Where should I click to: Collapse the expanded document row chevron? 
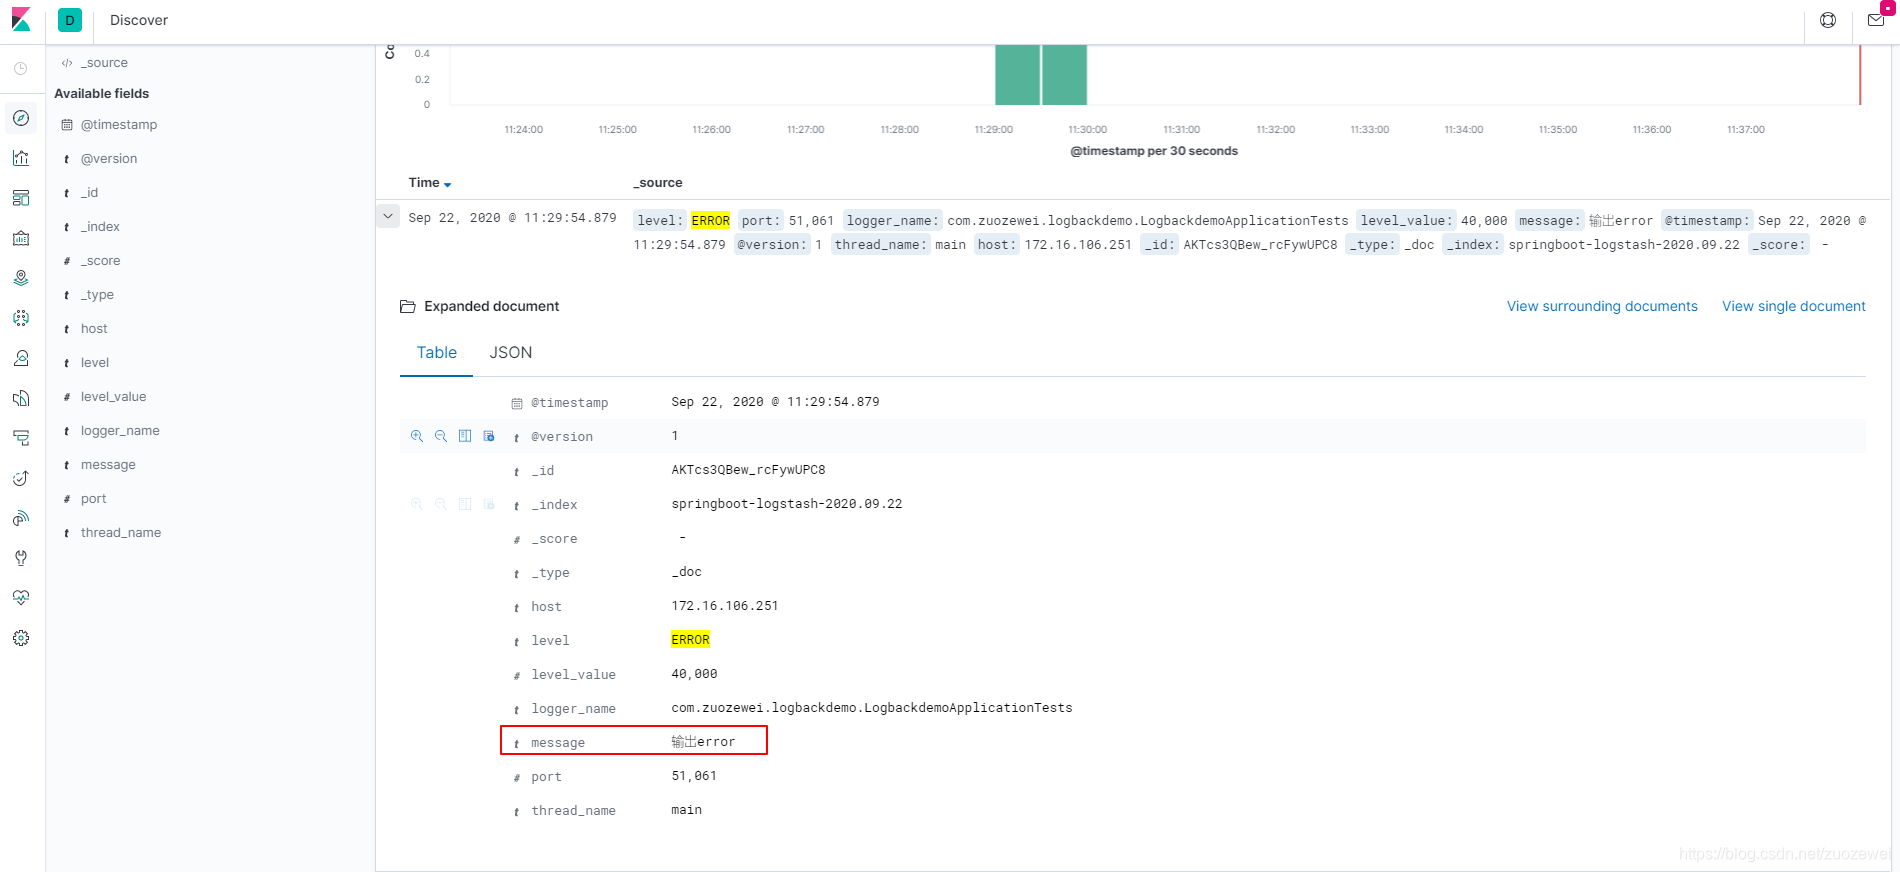point(388,216)
